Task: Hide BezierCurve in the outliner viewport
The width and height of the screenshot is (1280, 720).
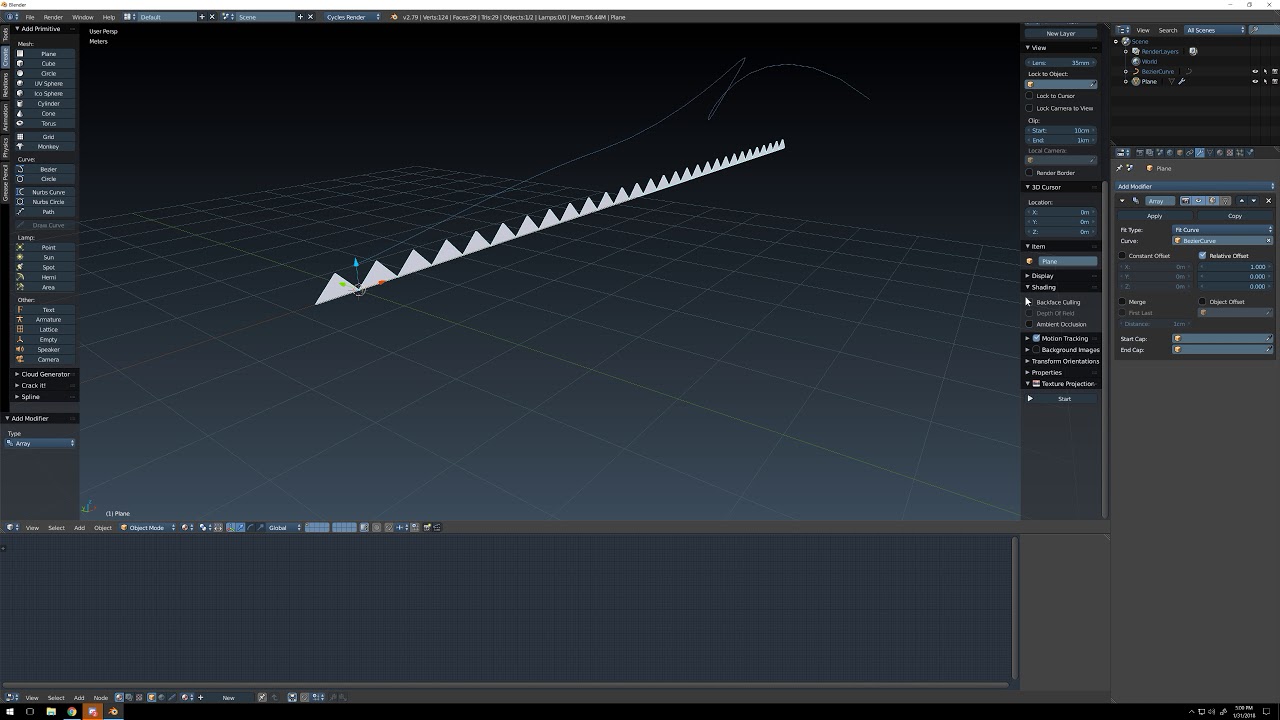Action: 1255,72
